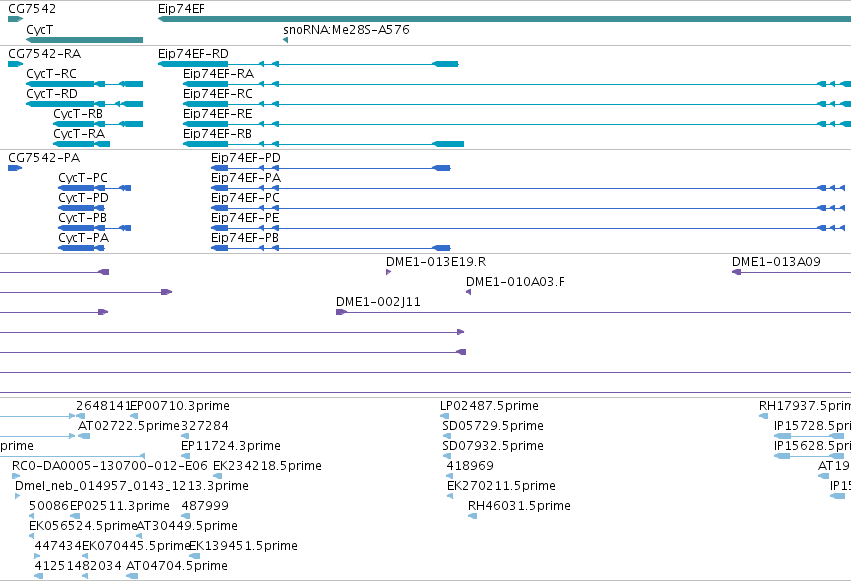Open the DME1-010A03.F clone label
Image resolution: width=851 pixels, height=581 pixels.
[515, 282]
